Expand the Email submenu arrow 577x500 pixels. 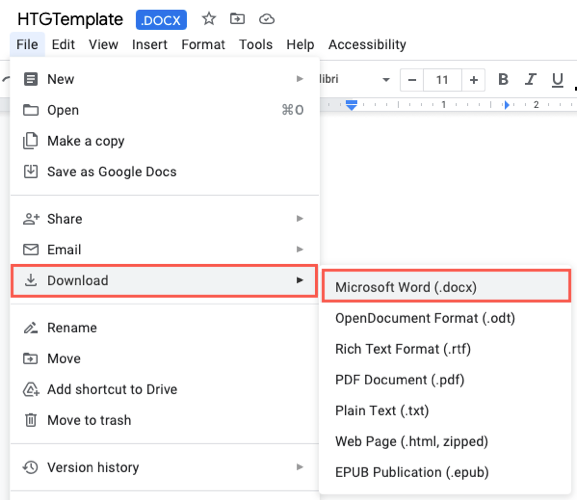coord(300,249)
